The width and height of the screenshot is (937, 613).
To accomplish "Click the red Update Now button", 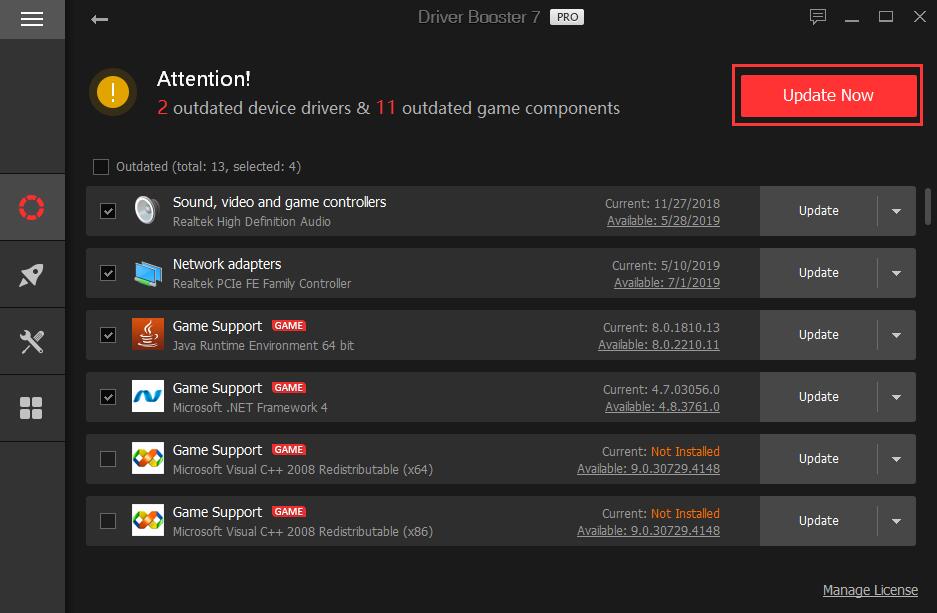I will point(828,96).
